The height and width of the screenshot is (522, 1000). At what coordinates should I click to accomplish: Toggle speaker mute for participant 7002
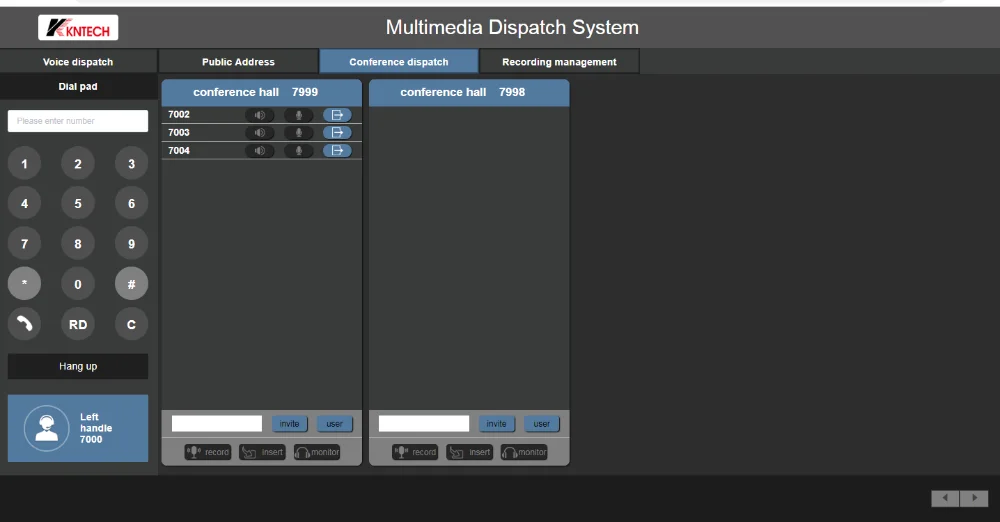tap(259, 115)
